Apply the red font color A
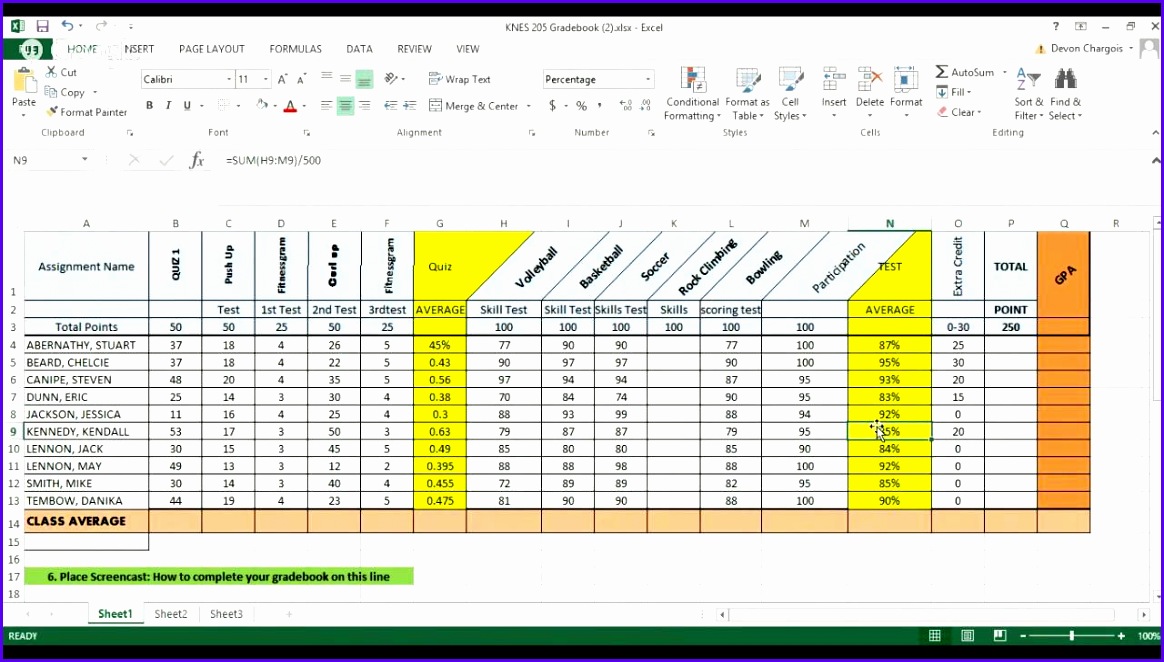The height and width of the screenshot is (662, 1164). pyautogui.click(x=290, y=105)
